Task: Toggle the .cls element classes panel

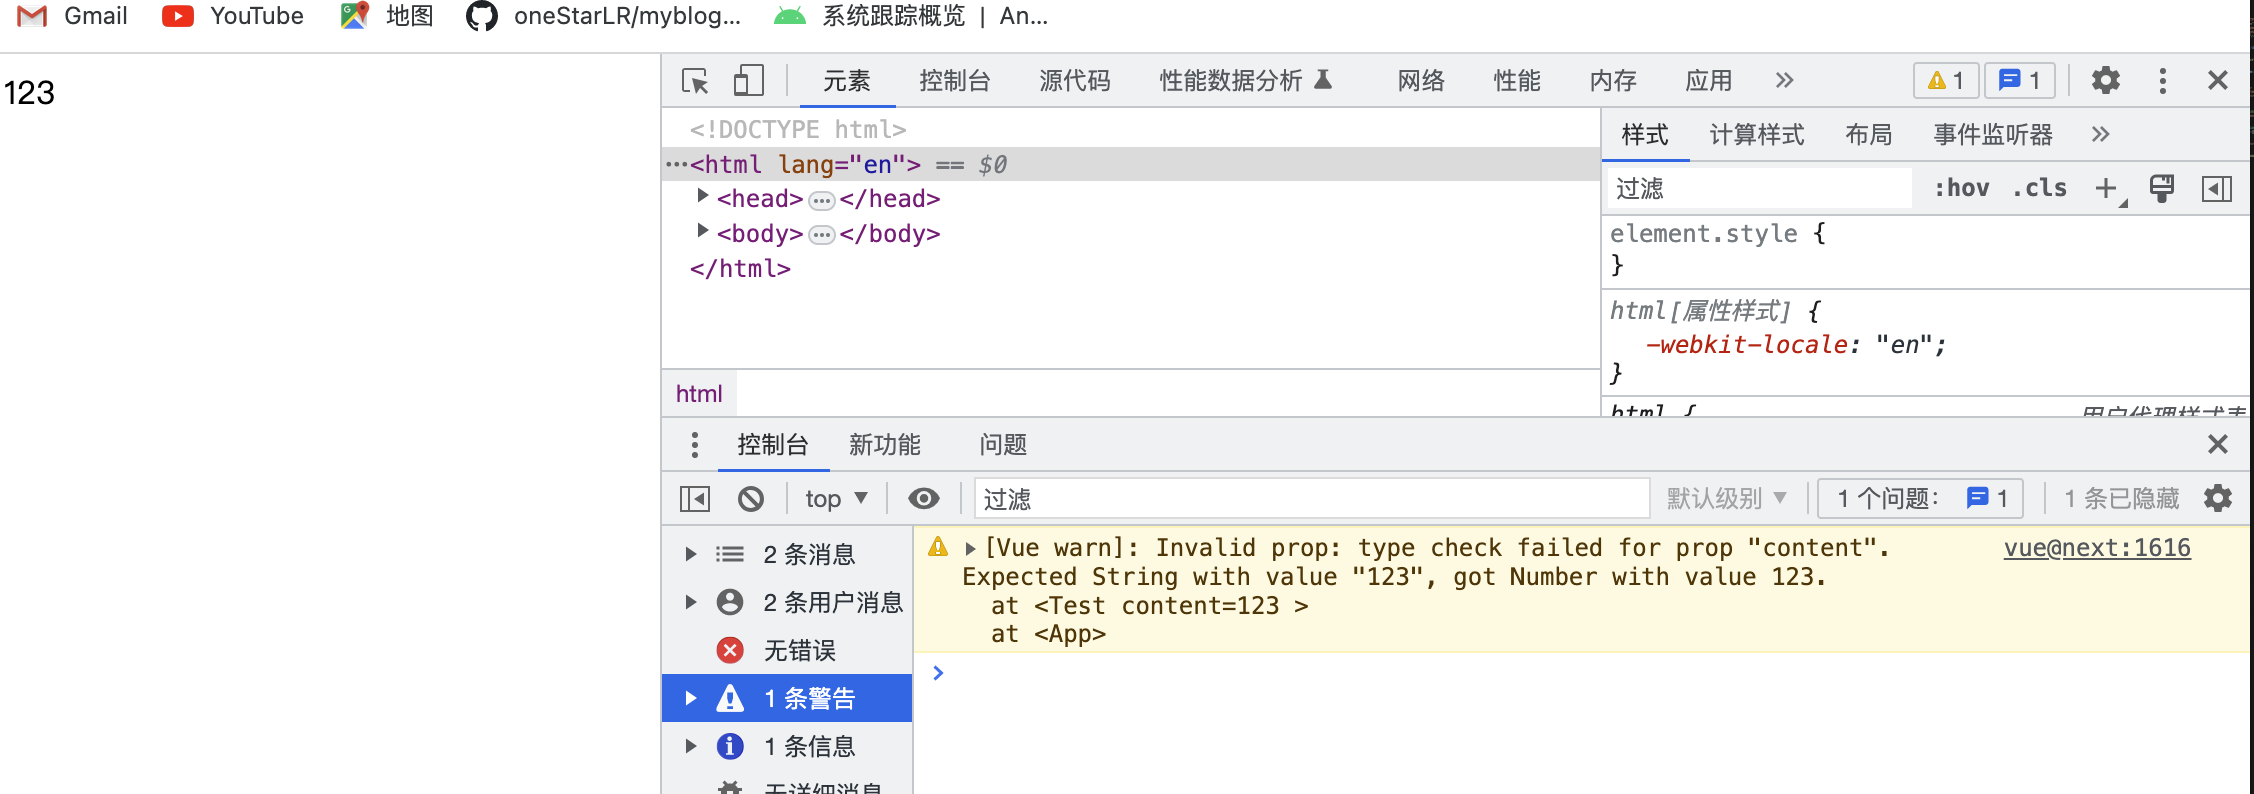Action: (2040, 188)
